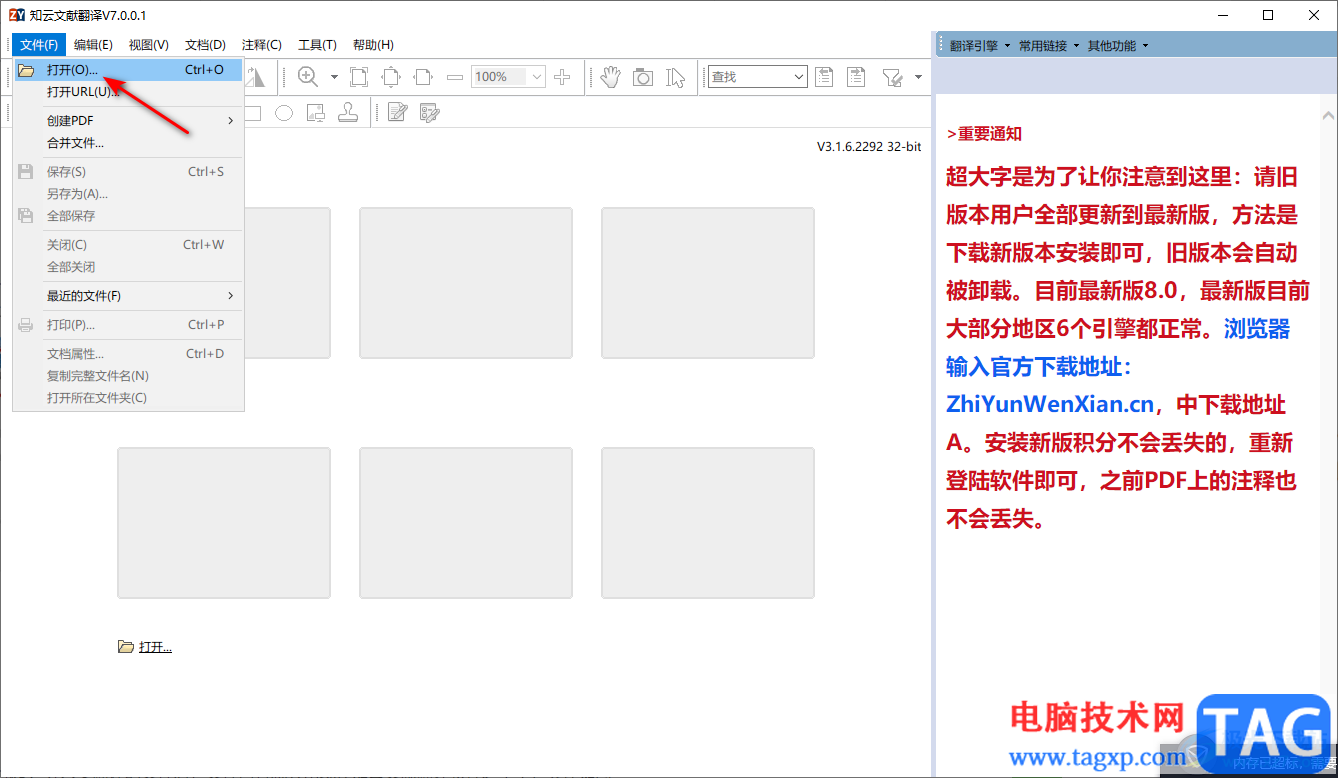
Task: Select the text selection cursor tool
Action: pyautogui.click(x=677, y=77)
